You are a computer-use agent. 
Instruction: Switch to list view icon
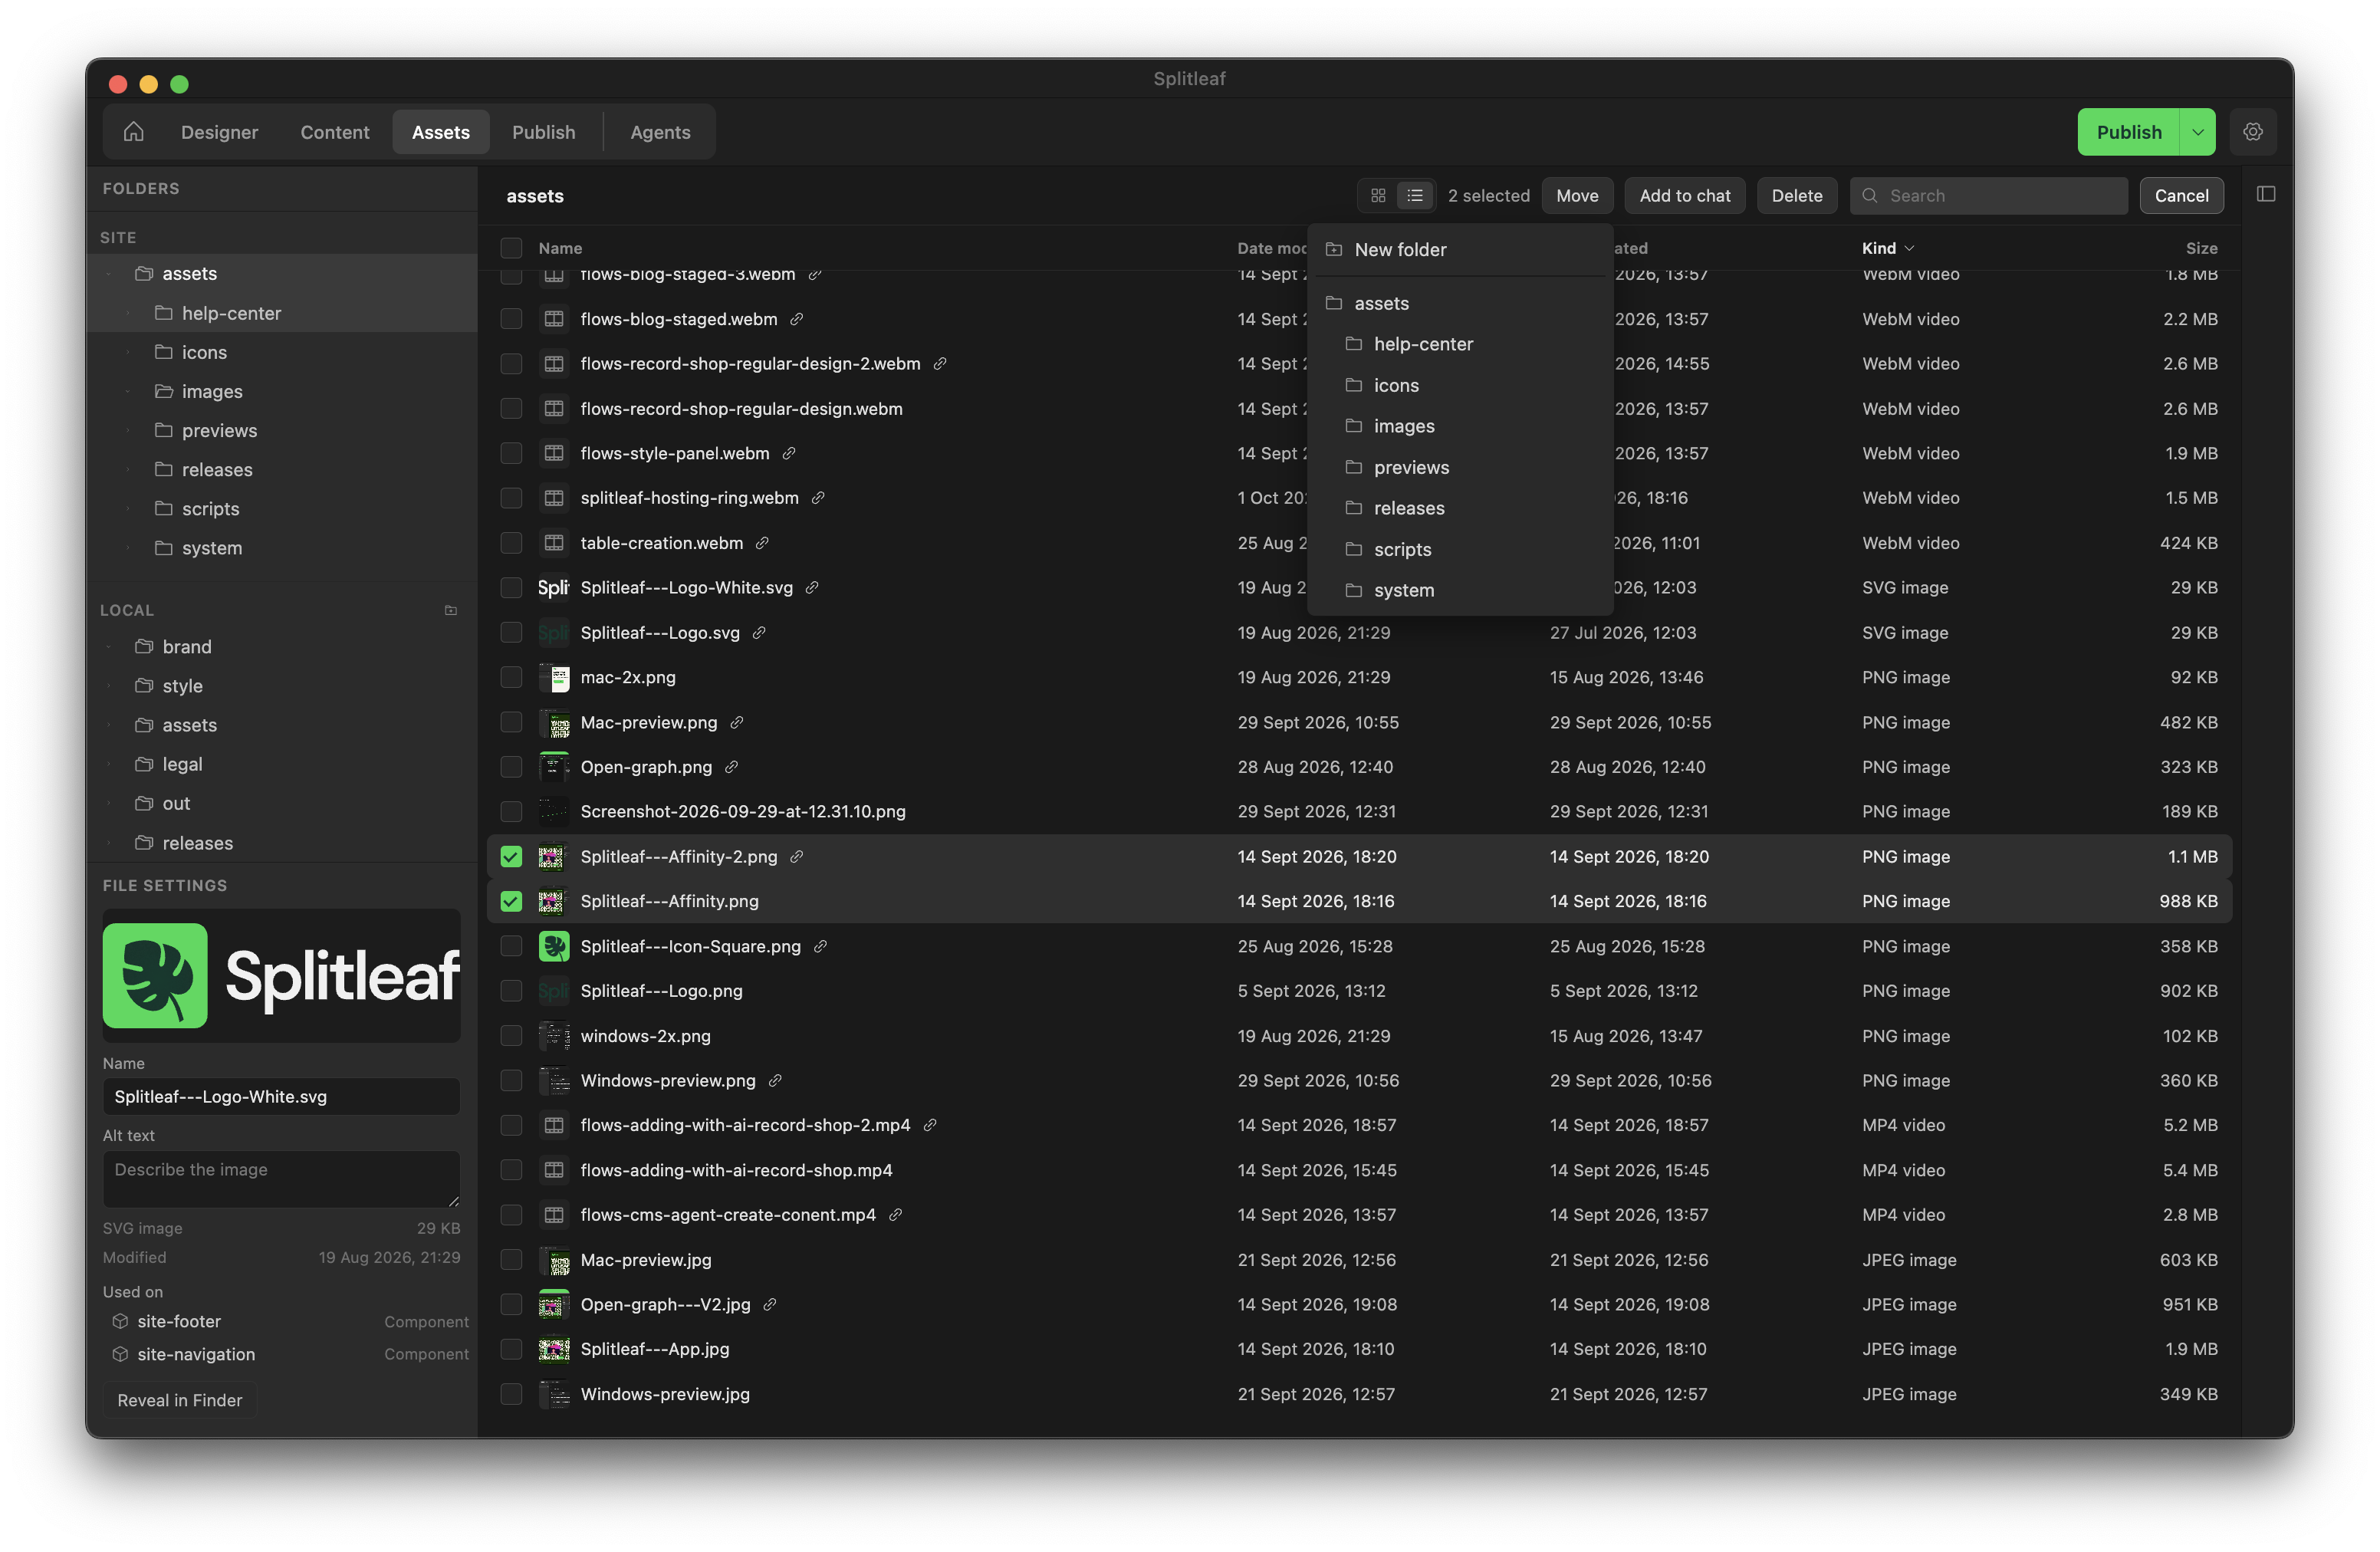1415,196
